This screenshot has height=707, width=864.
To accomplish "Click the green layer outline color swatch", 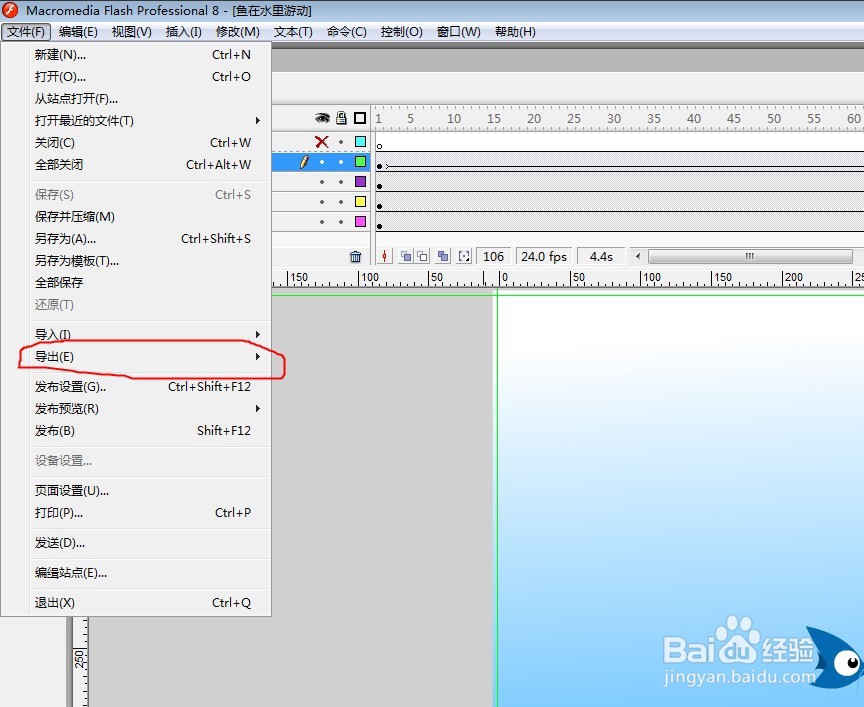I will pos(360,161).
